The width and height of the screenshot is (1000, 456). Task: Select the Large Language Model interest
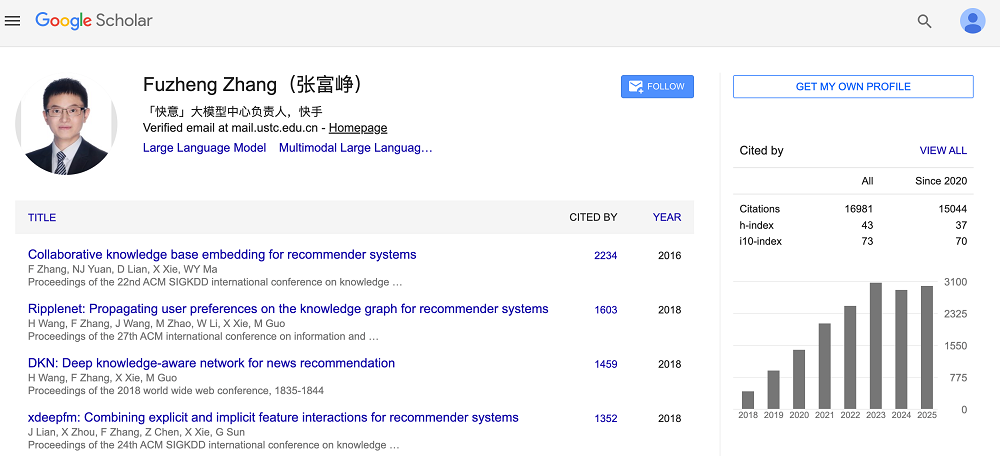point(204,148)
